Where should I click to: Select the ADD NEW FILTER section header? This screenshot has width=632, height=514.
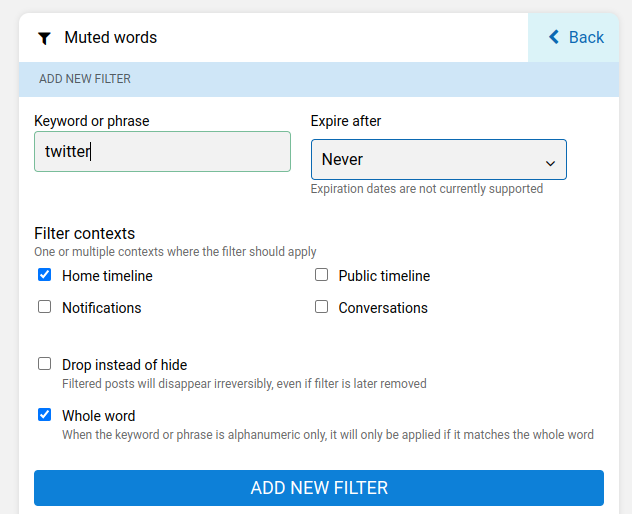(x=85, y=79)
